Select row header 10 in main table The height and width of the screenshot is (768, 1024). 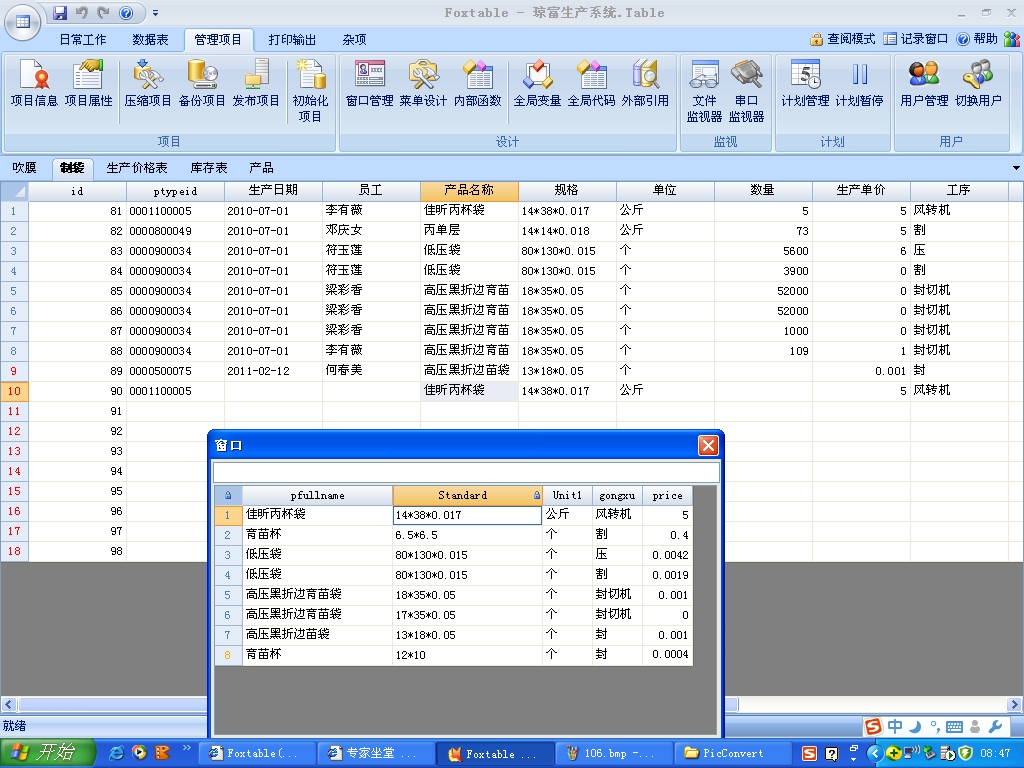pyautogui.click(x=14, y=391)
